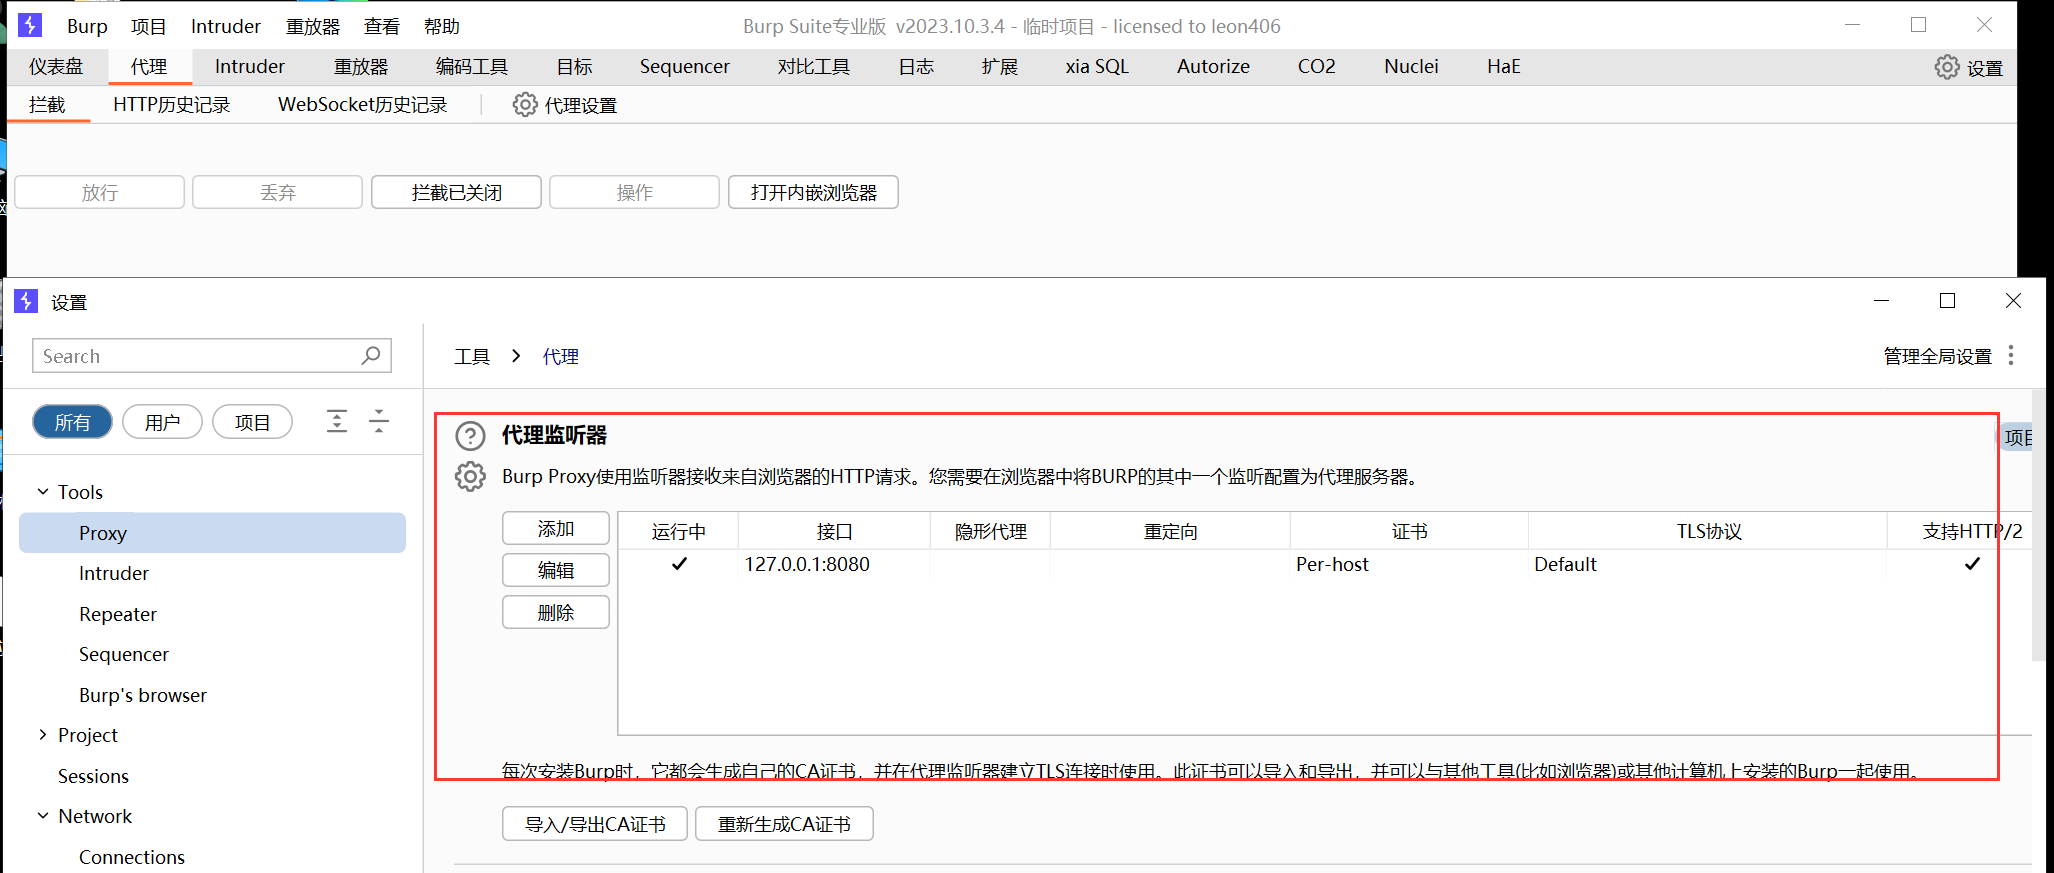This screenshot has width=2054, height=873.
Task: Toggle the 运行中 checkbox for 127.0.0.1:8080
Action: click(x=679, y=564)
